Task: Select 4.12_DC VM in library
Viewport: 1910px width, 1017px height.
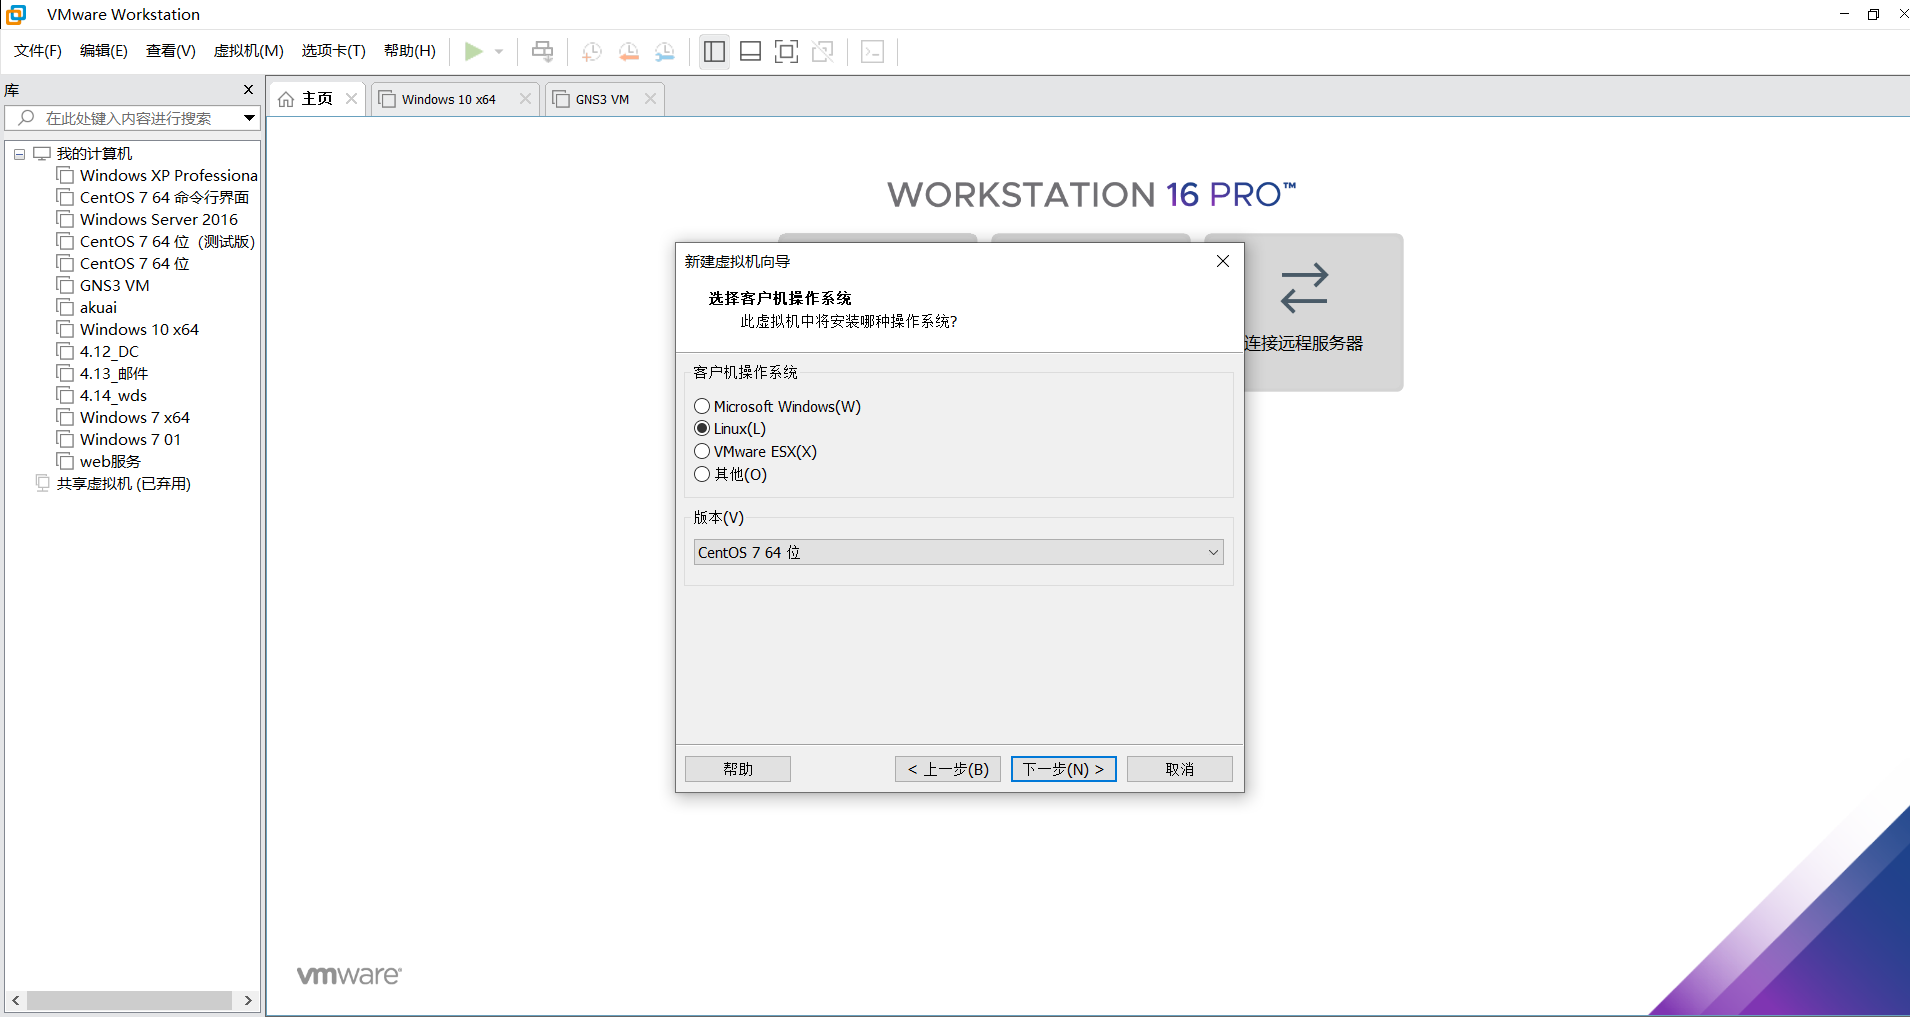Action: (98, 352)
